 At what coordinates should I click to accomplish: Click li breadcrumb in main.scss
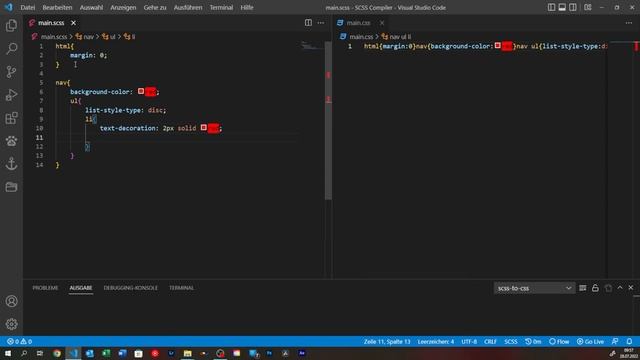click(130, 37)
